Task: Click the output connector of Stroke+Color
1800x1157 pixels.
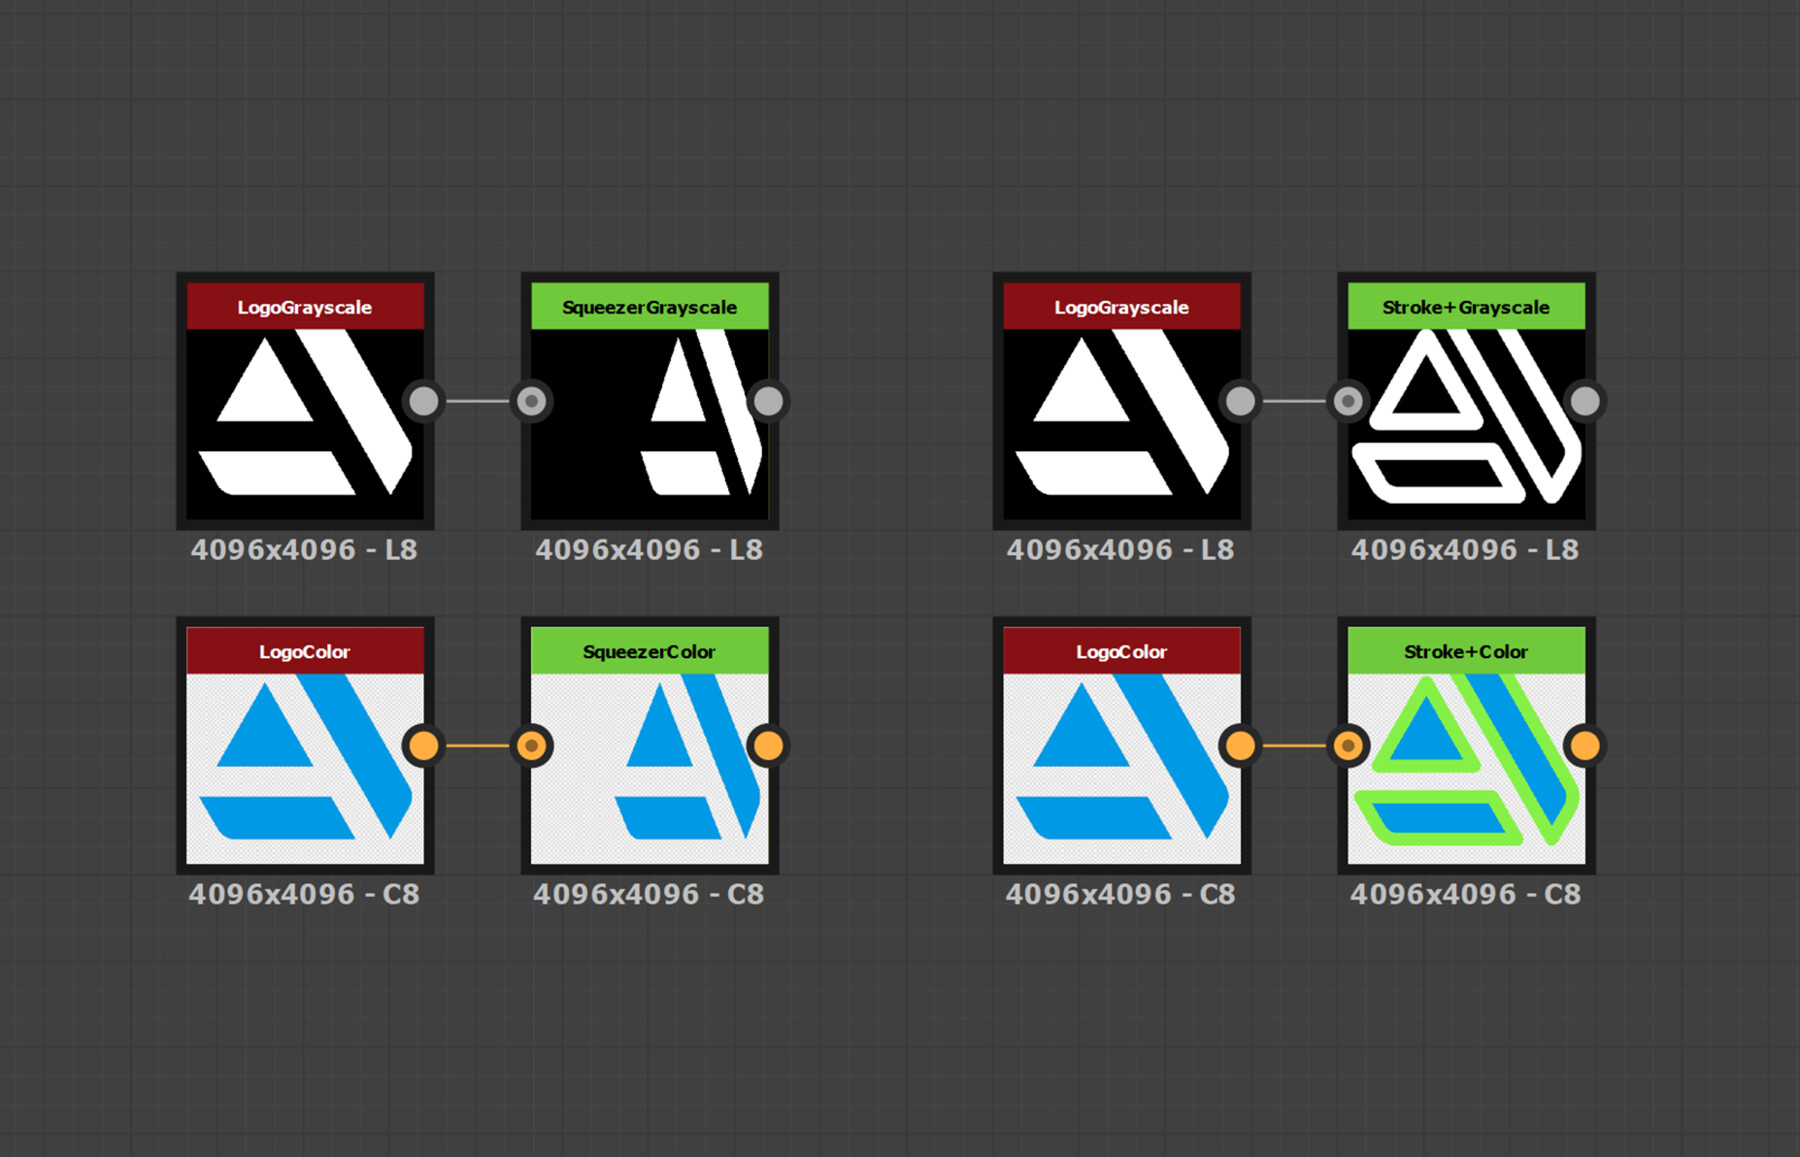Action: click(1586, 745)
